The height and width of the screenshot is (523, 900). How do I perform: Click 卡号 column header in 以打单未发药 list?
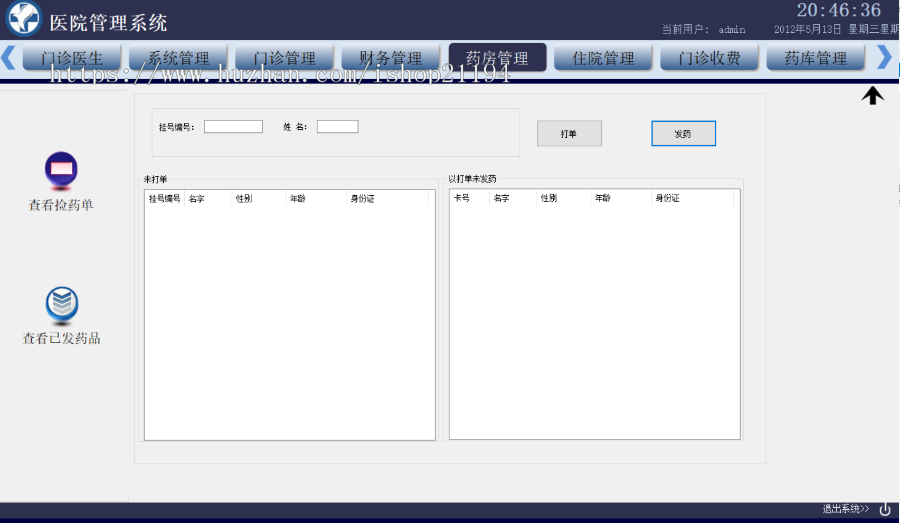point(470,198)
